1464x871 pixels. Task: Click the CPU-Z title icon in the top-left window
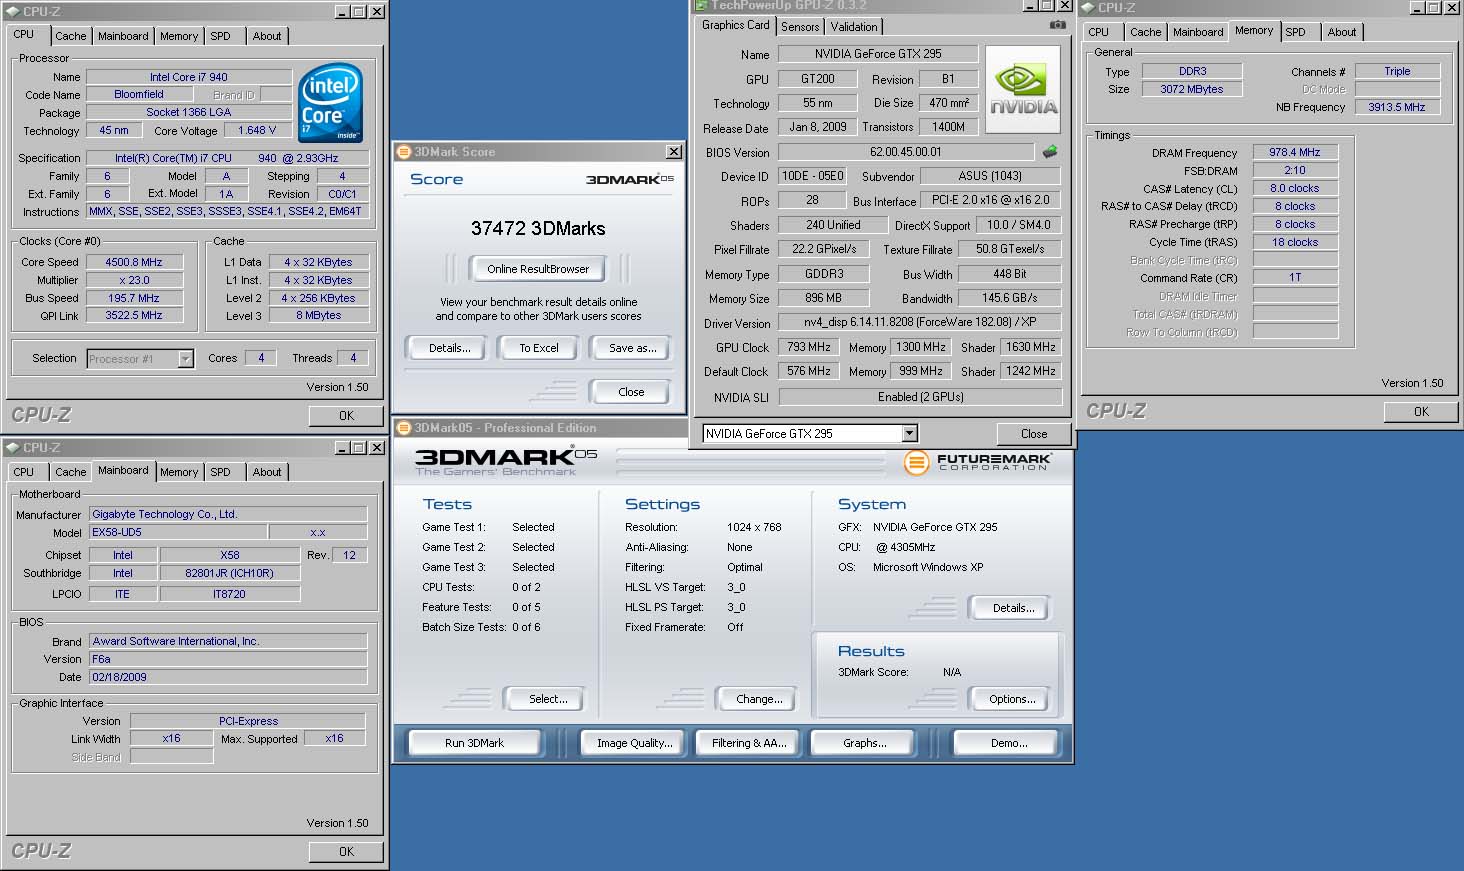13,12
